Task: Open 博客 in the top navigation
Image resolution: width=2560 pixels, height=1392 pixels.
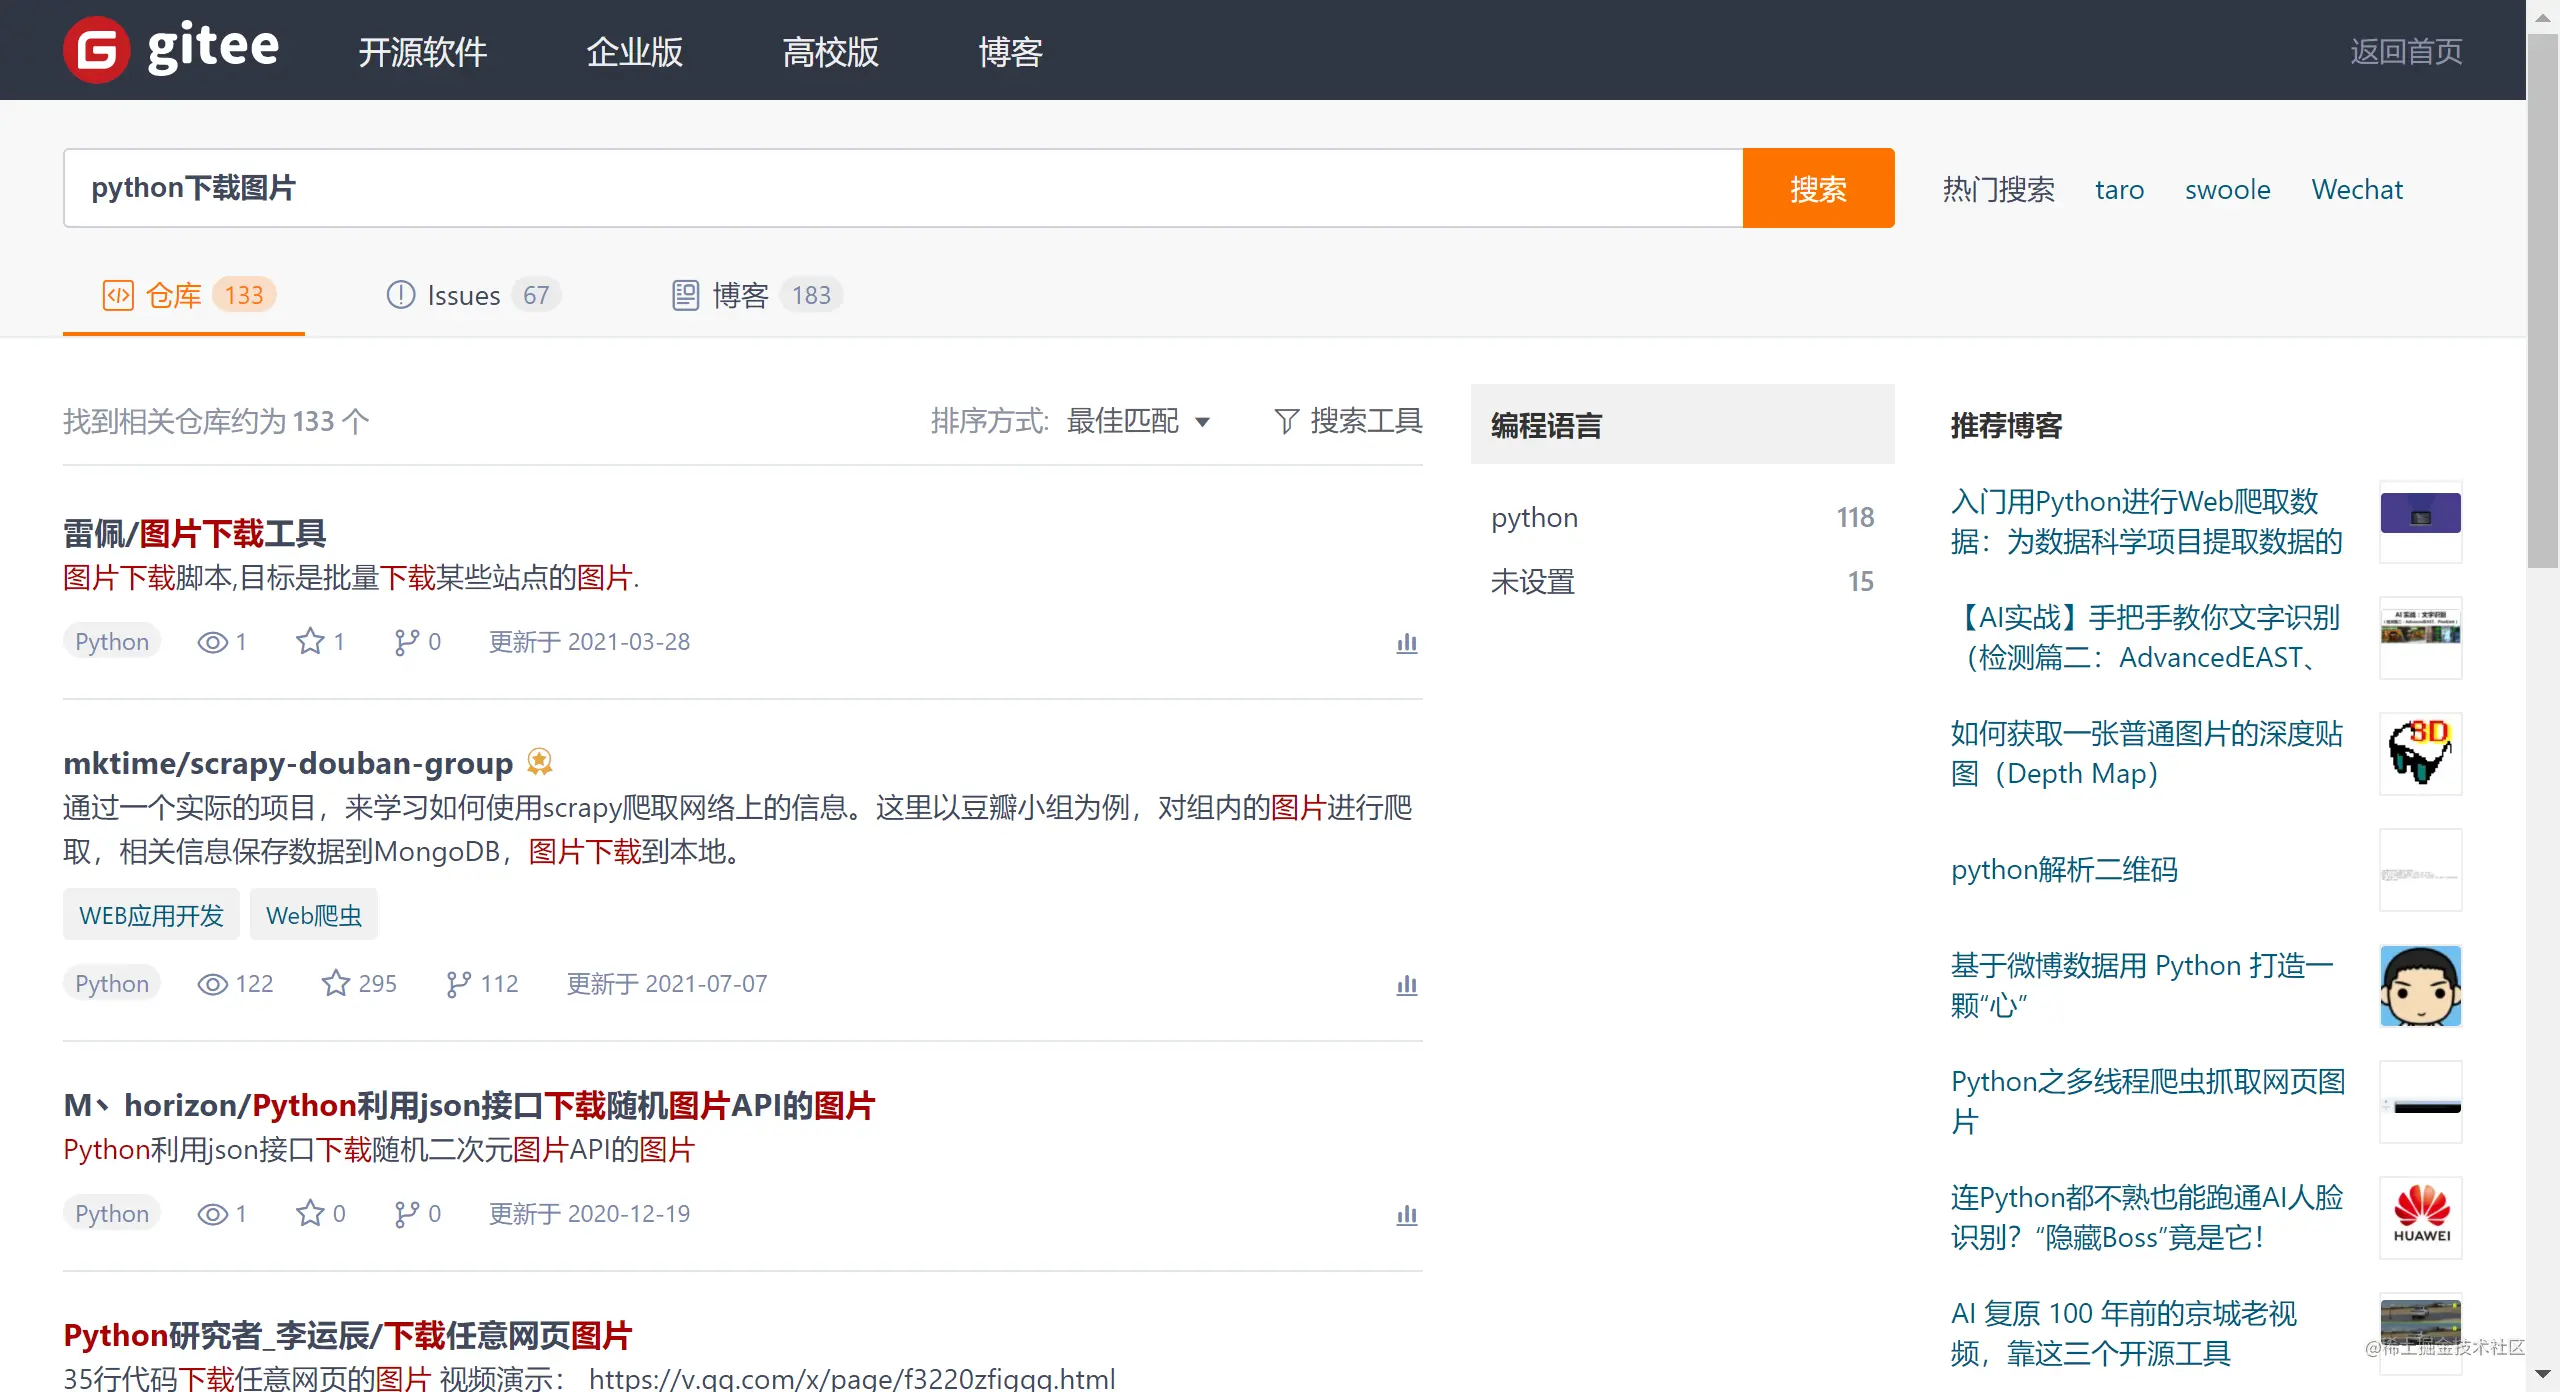Action: [x=1011, y=51]
